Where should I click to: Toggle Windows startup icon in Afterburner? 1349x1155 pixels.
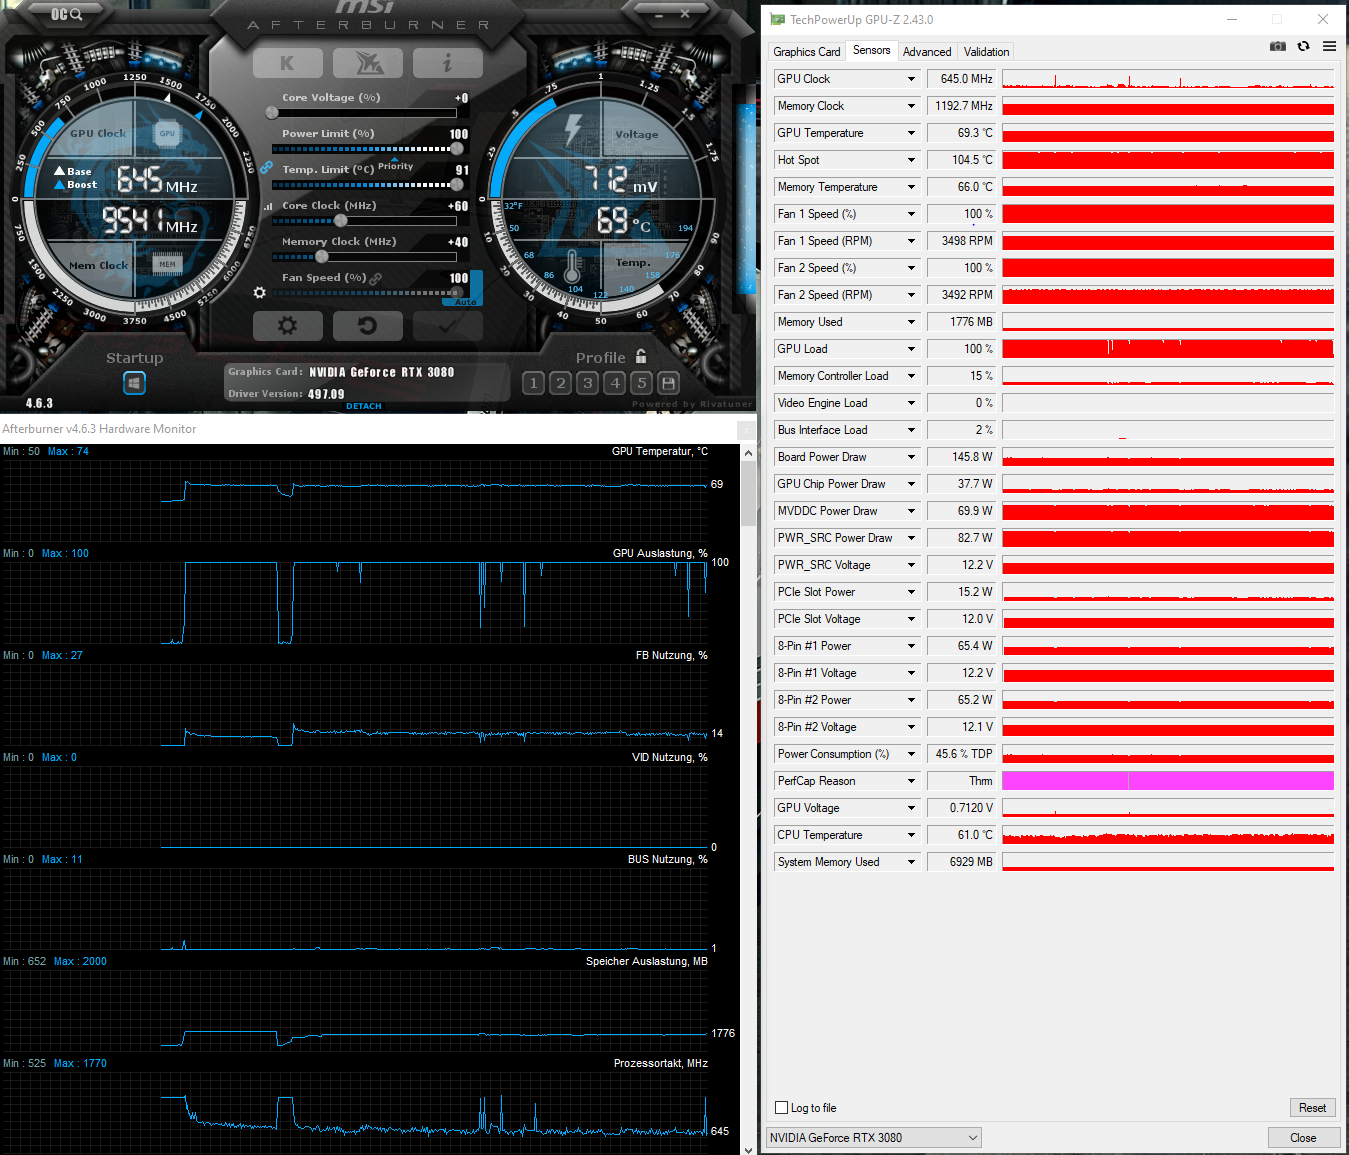pyautogui.click(x=134, y=383)
